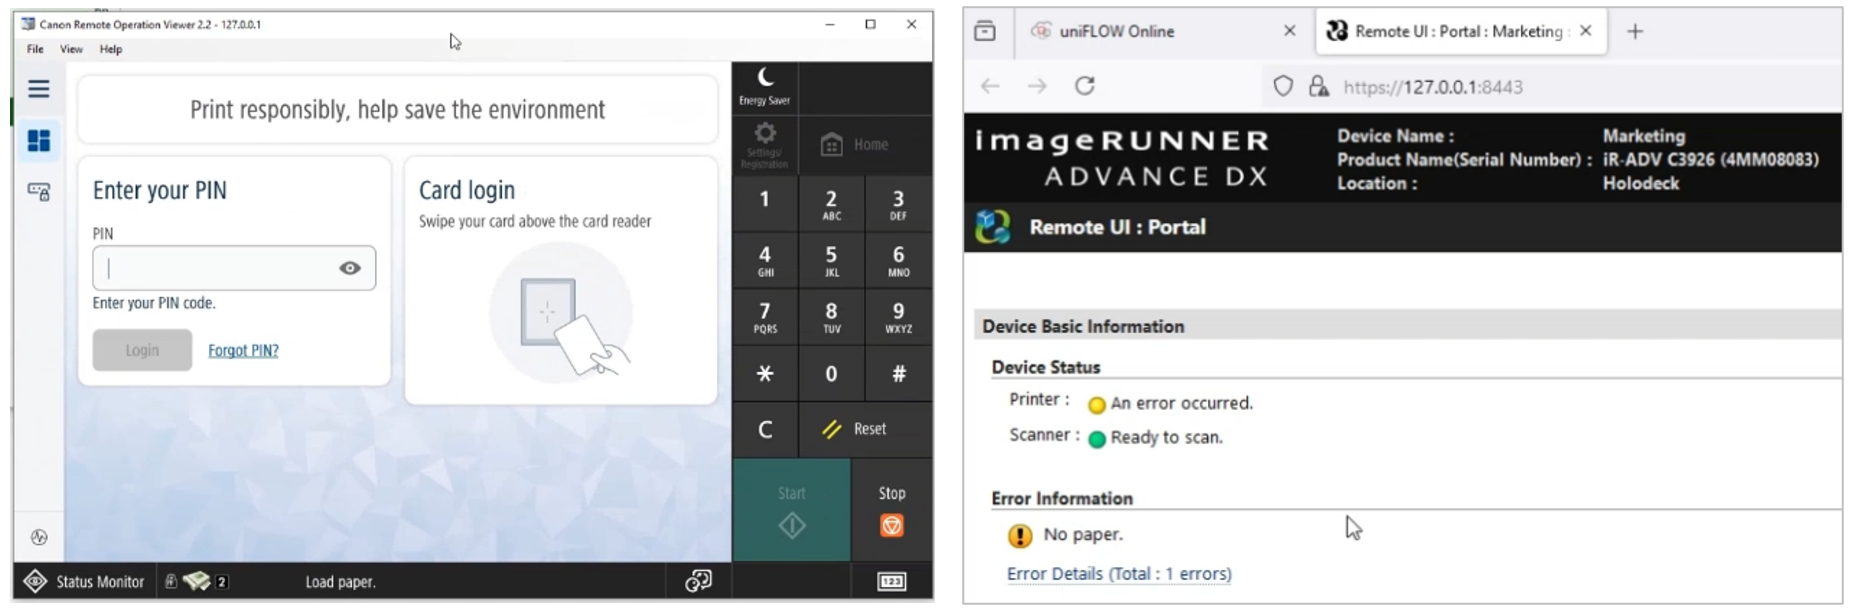Screen dimensions: 1854x611
Task: Open the File menu
Action: coord(35,49)
